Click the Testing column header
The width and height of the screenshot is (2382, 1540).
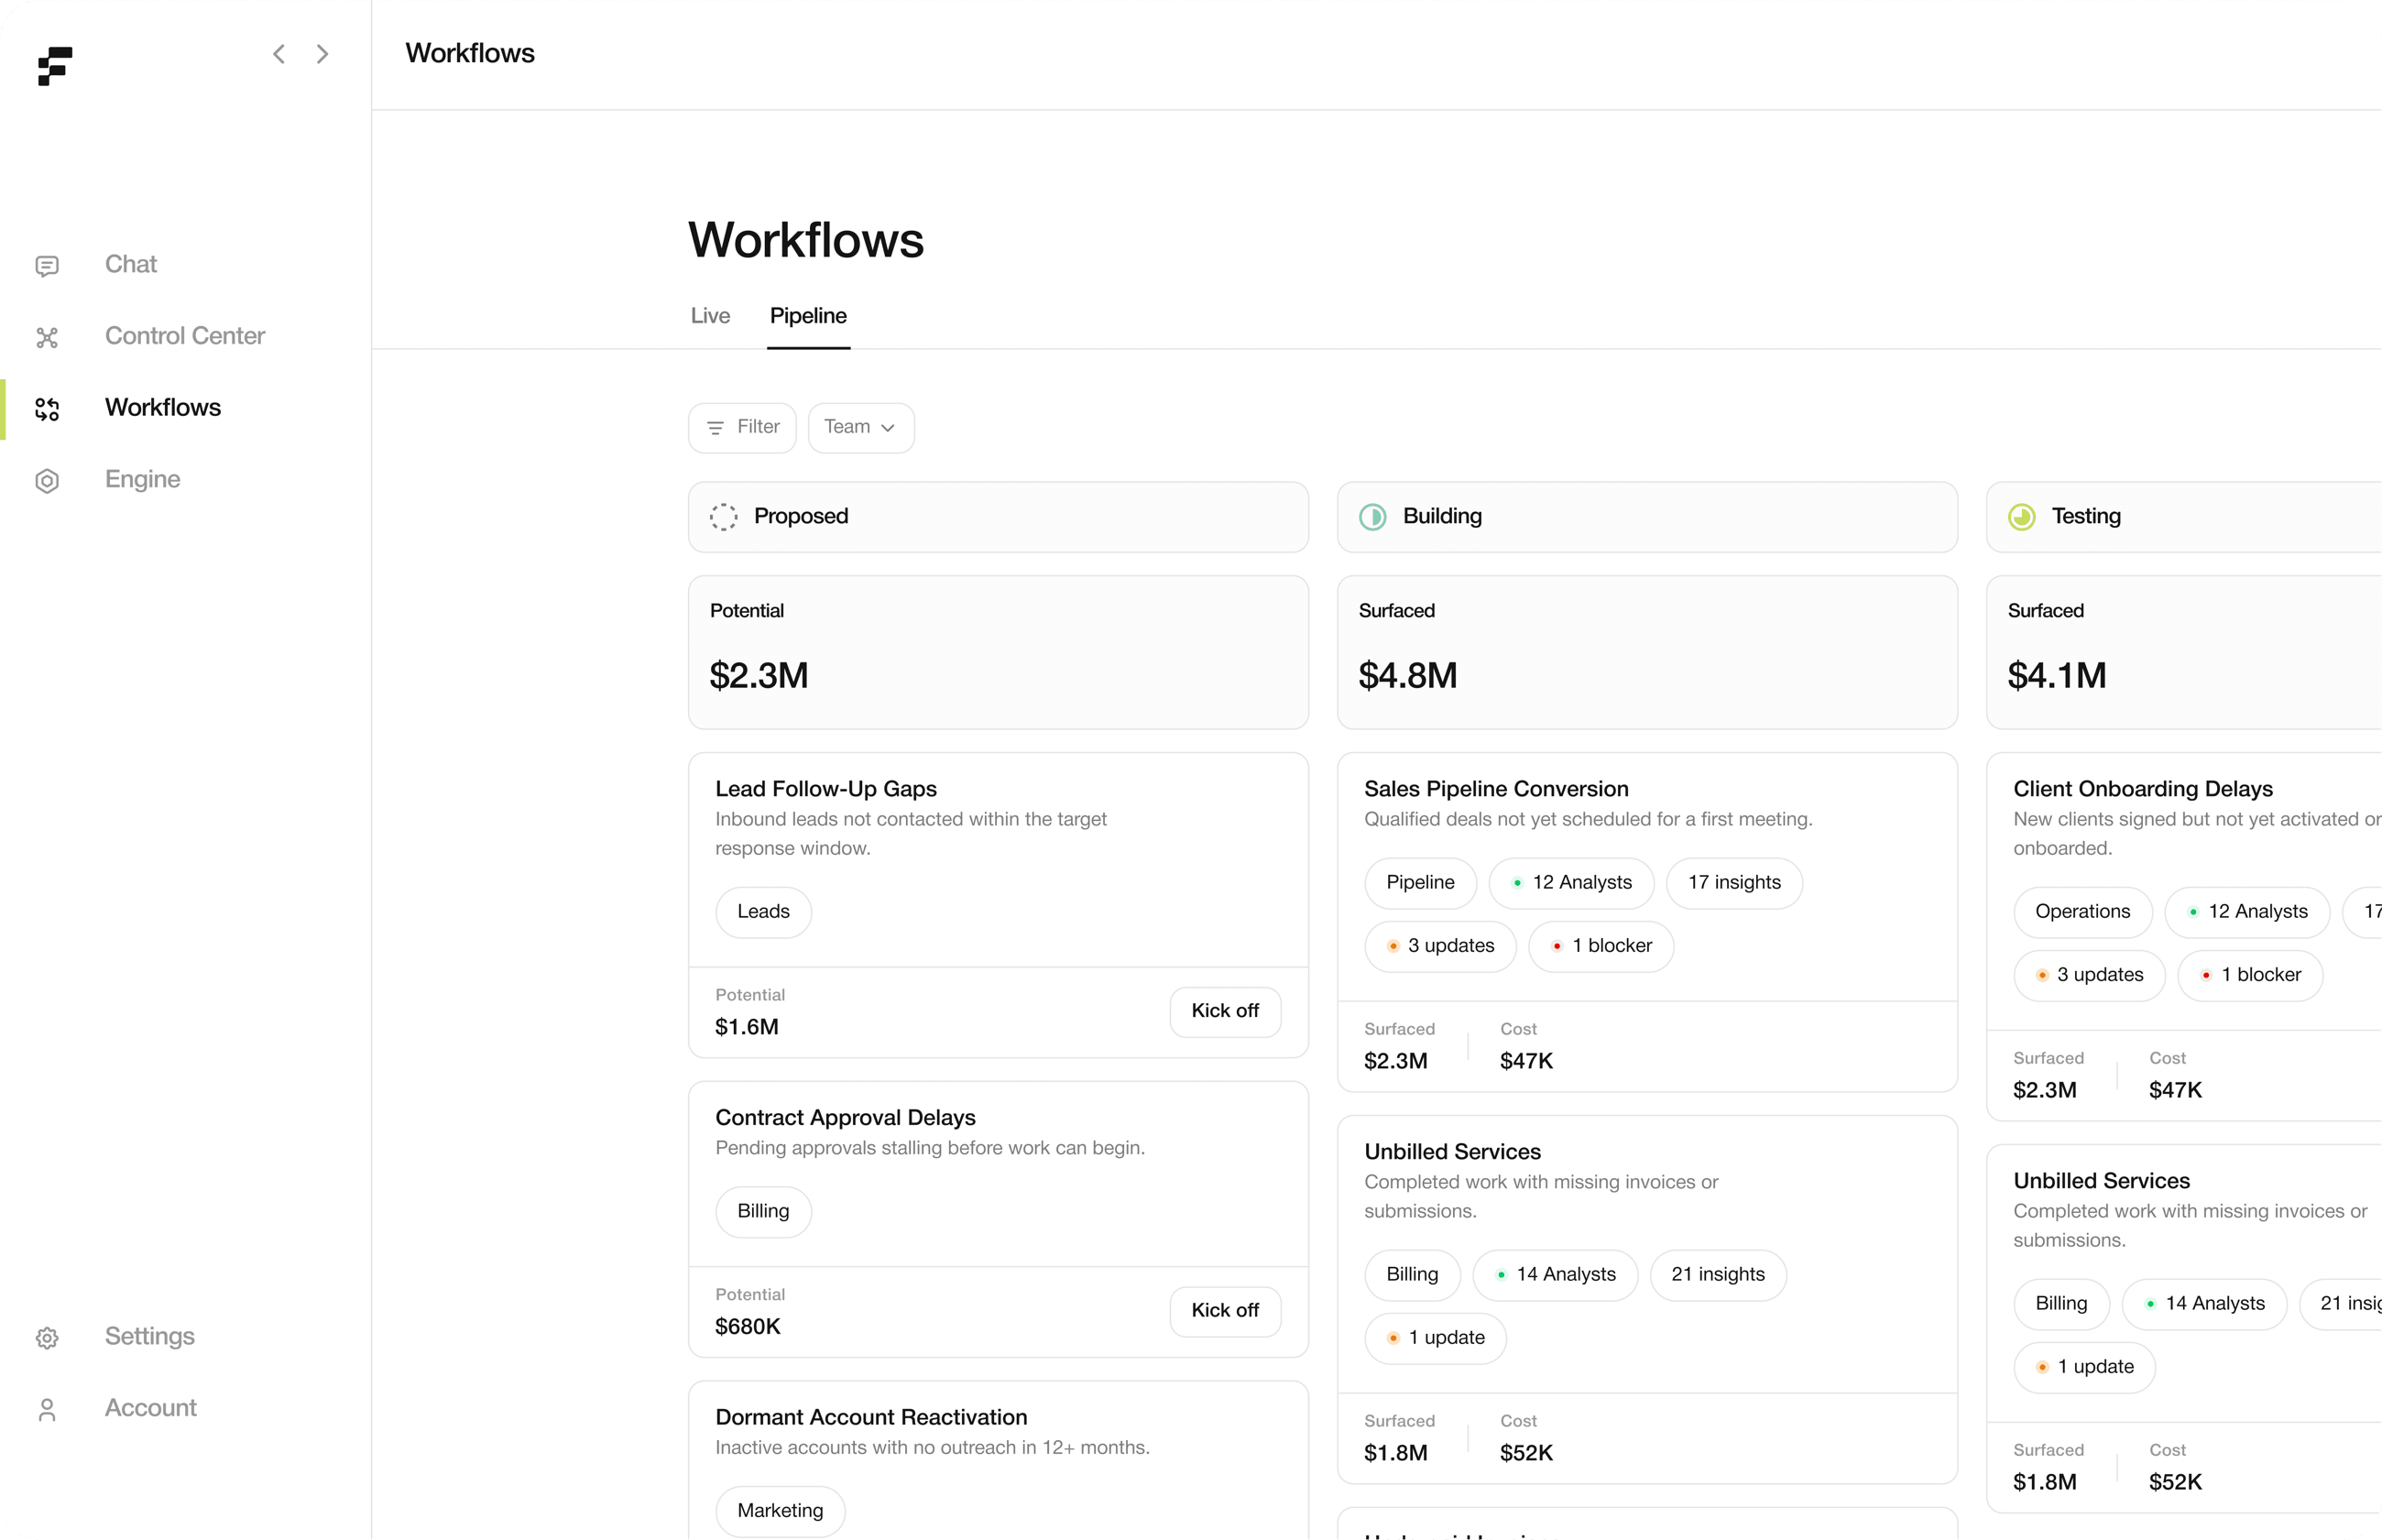[2184, 517]
